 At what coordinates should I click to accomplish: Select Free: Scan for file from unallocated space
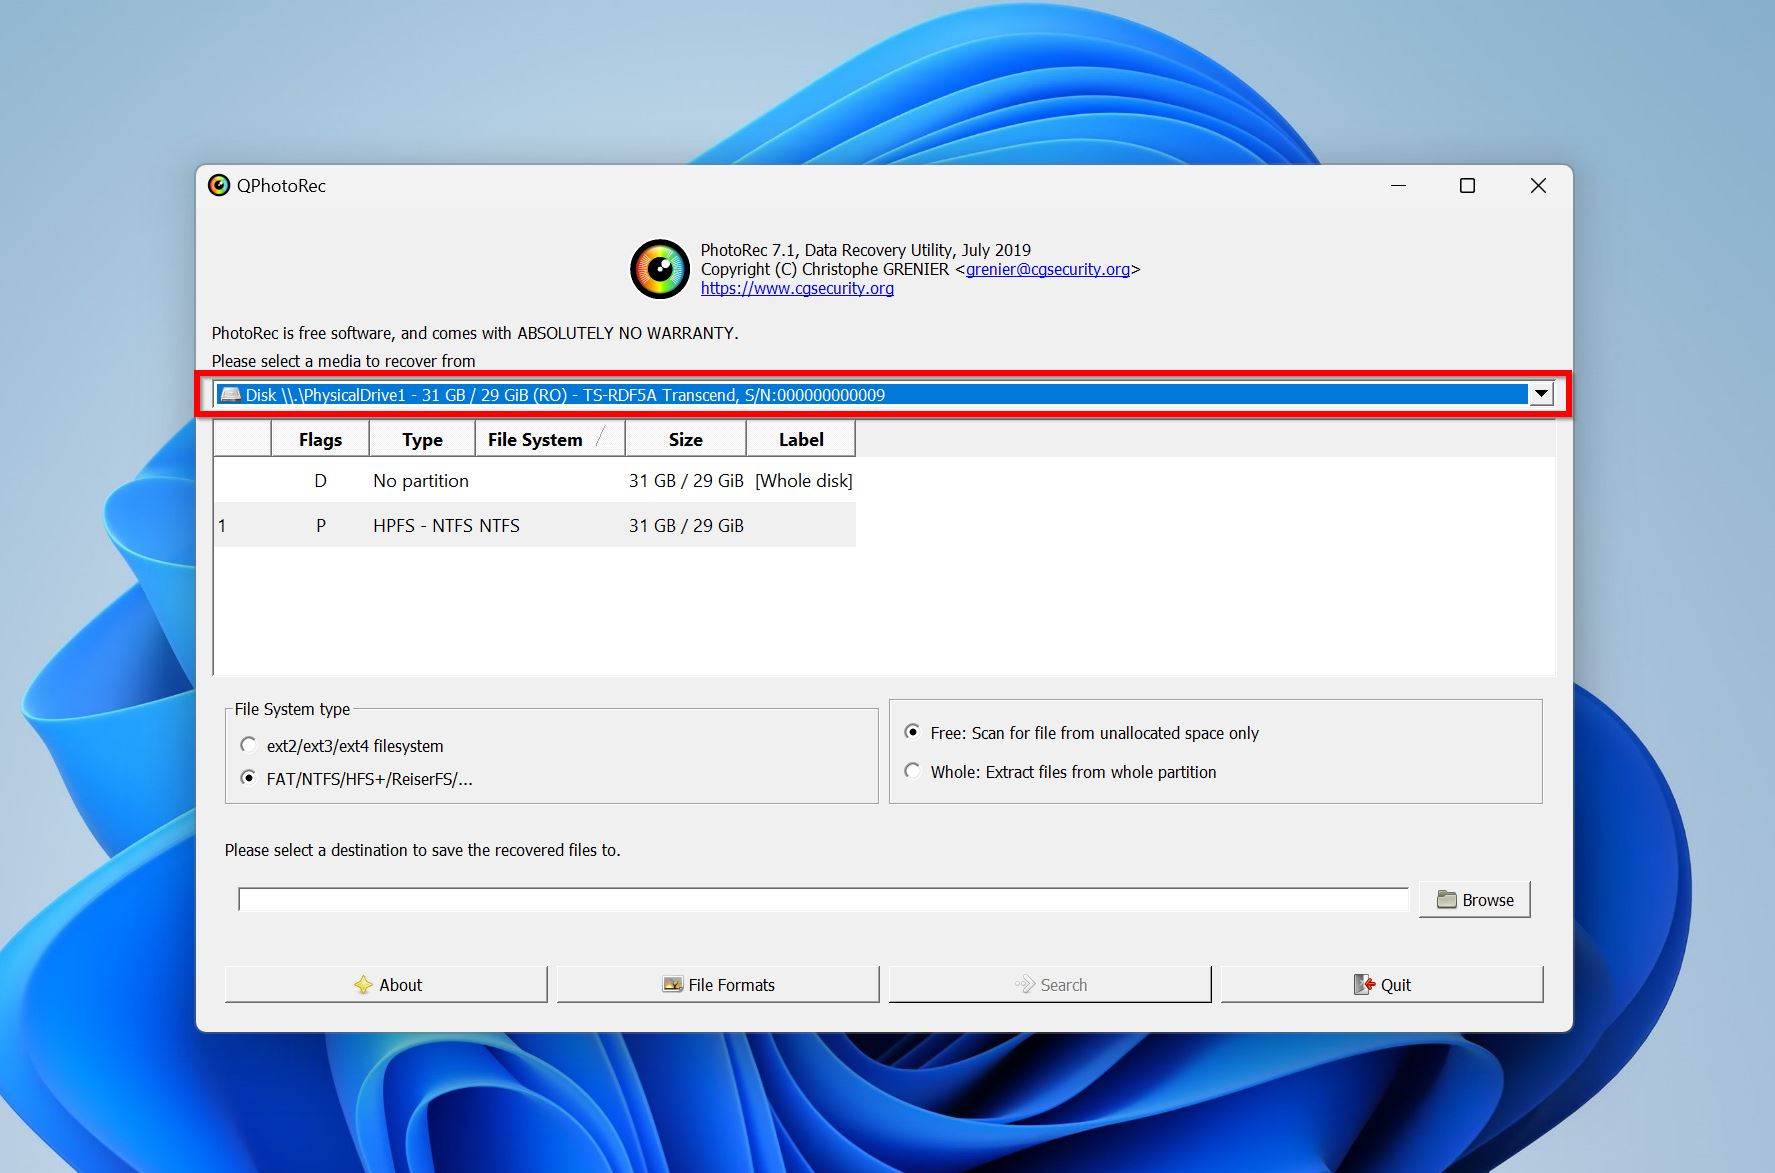tap(911, 732)
